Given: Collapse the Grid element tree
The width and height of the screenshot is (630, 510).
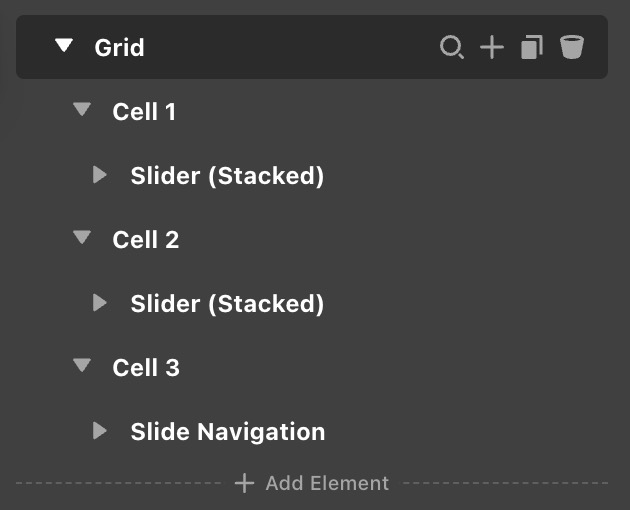Looking at the screenshot, I should (x=64, y=46).
